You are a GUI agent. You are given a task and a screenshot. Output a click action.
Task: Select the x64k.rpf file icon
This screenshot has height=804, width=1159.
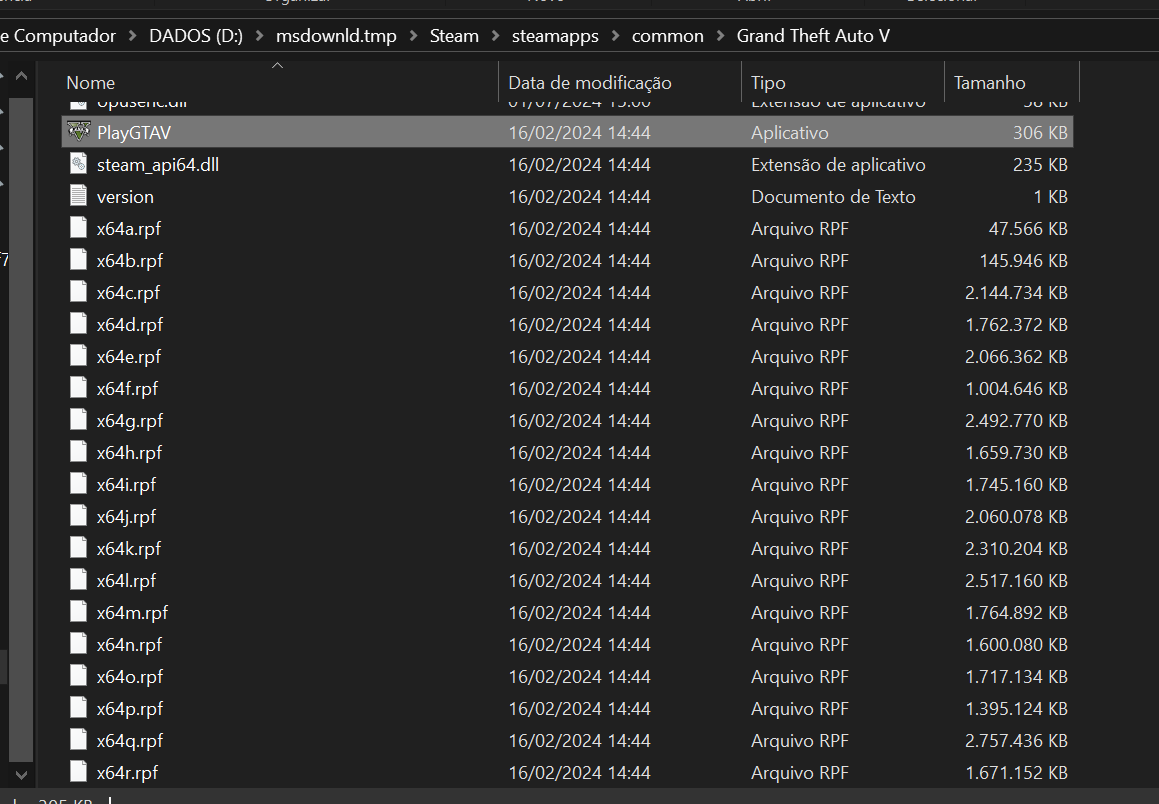(79, 548)
